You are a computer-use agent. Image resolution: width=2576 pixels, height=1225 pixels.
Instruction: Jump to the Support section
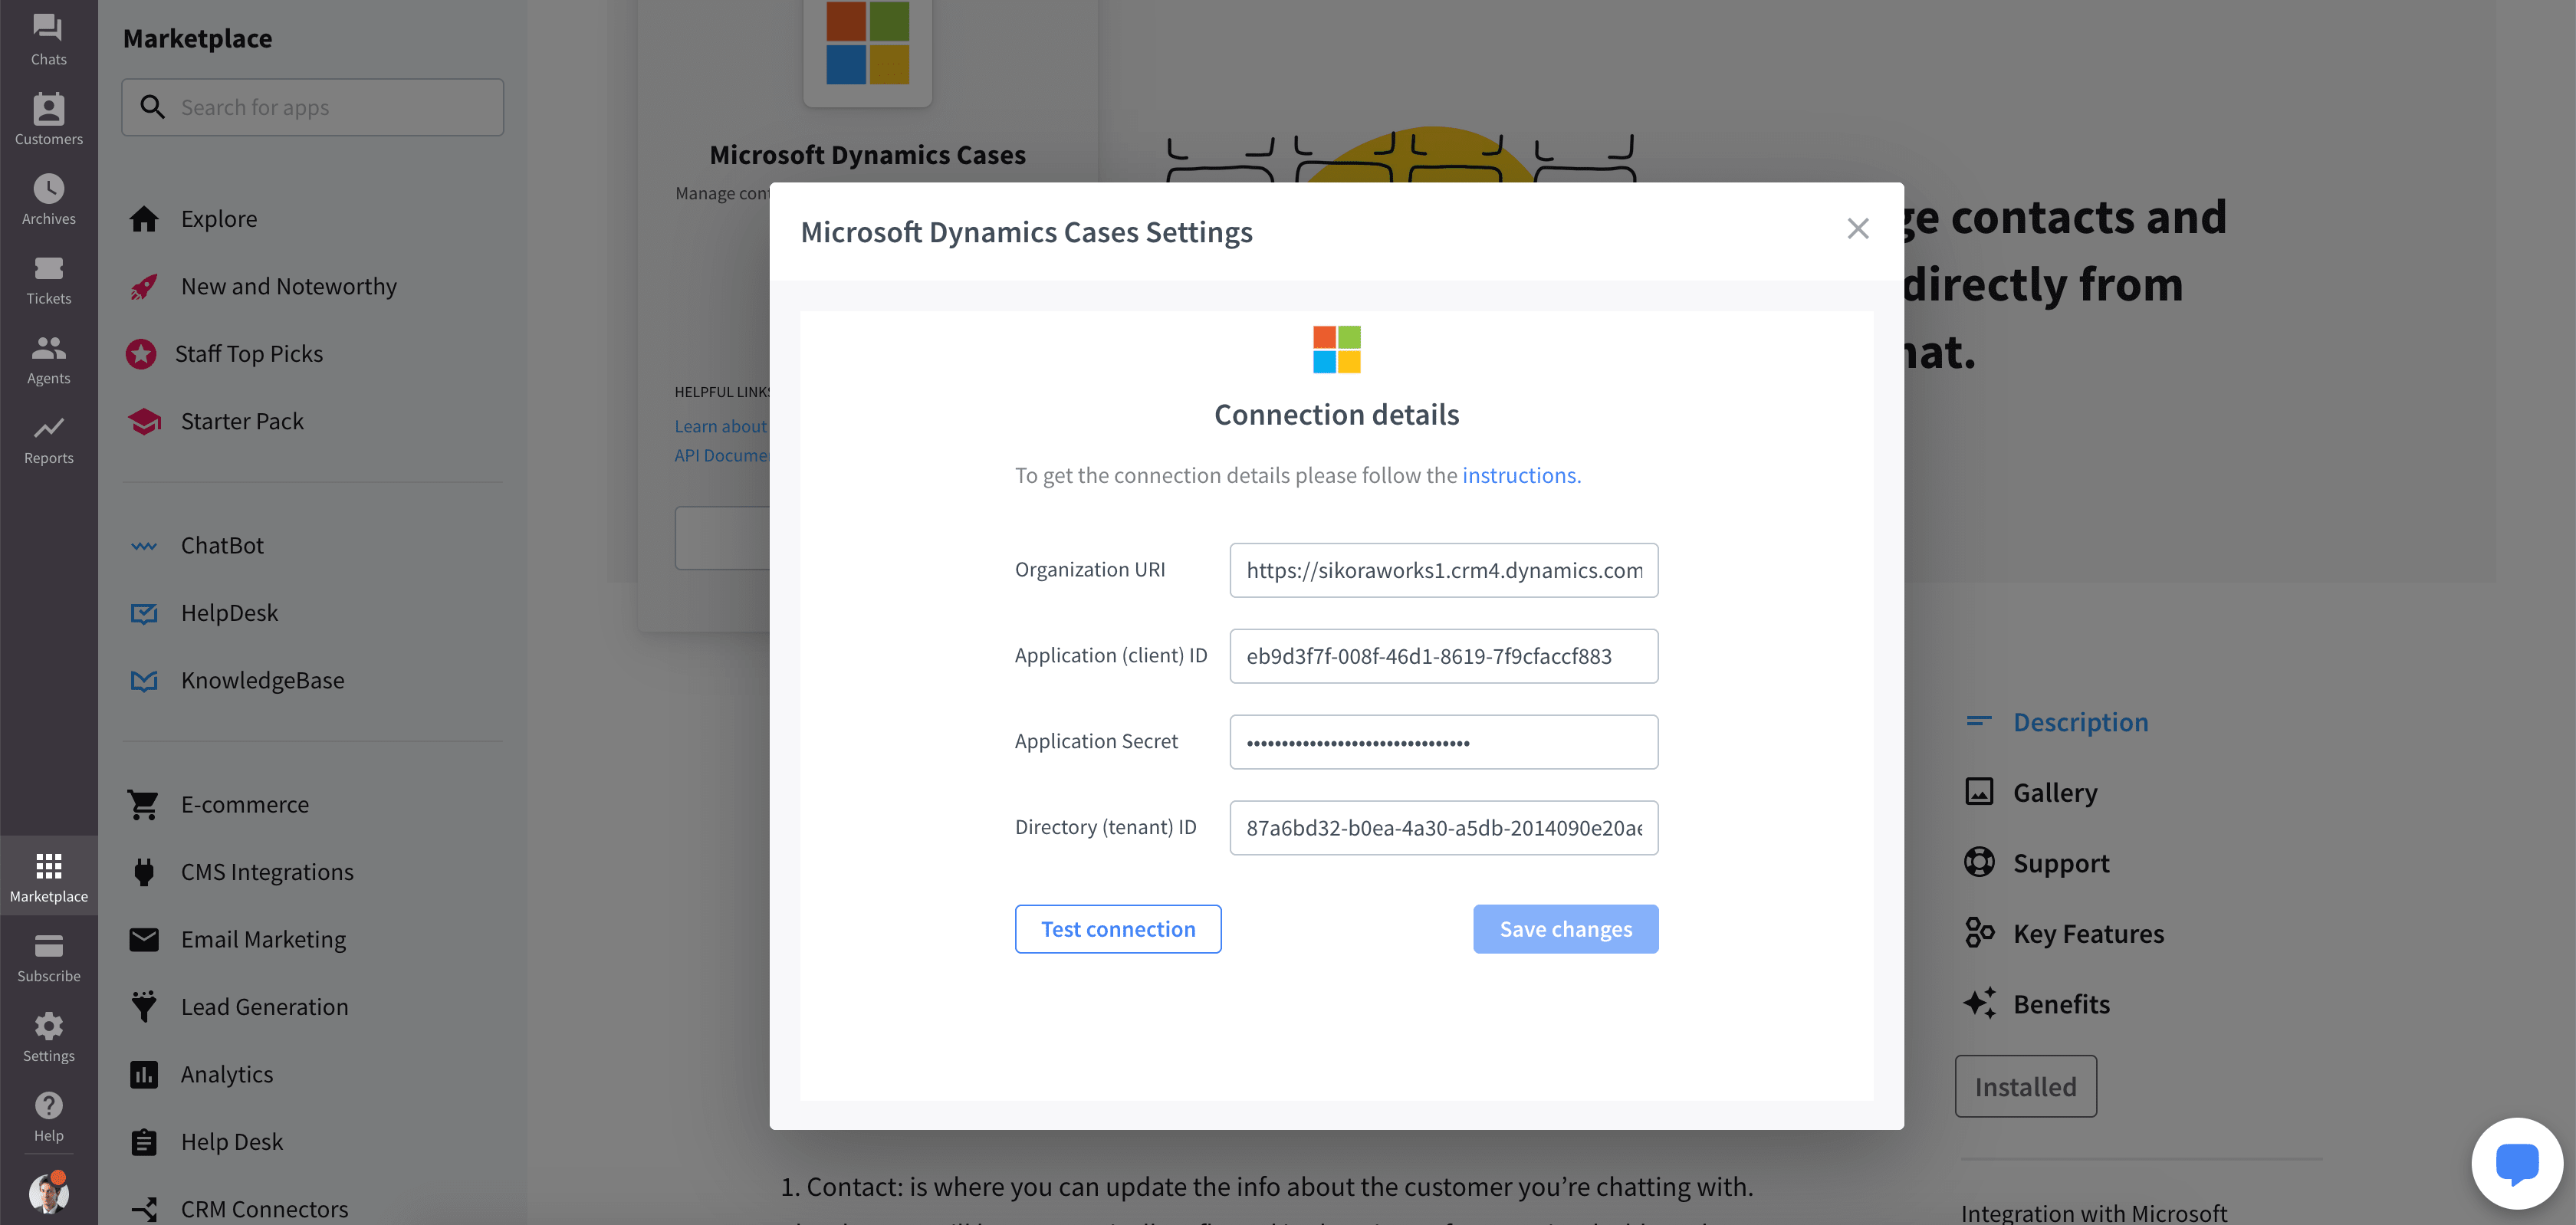(x=2061, y=863)
